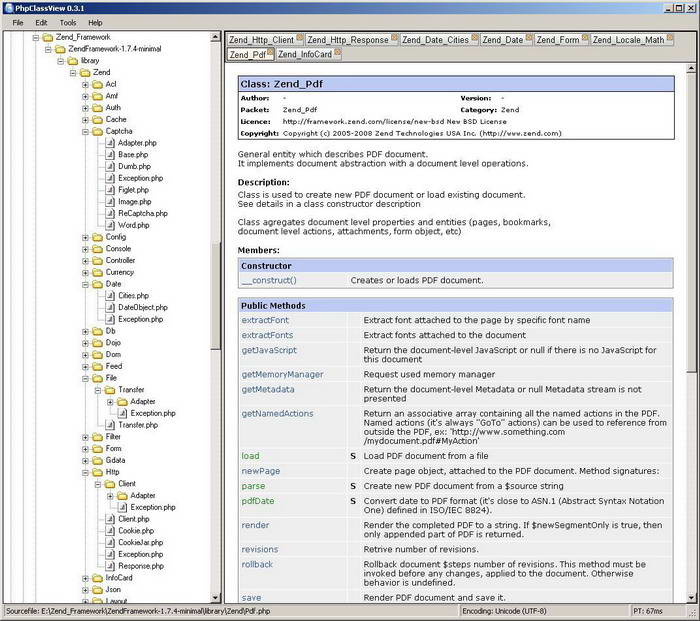700x621 pixels.
Task: Expand the Db folder node
Action: [85, 331]
